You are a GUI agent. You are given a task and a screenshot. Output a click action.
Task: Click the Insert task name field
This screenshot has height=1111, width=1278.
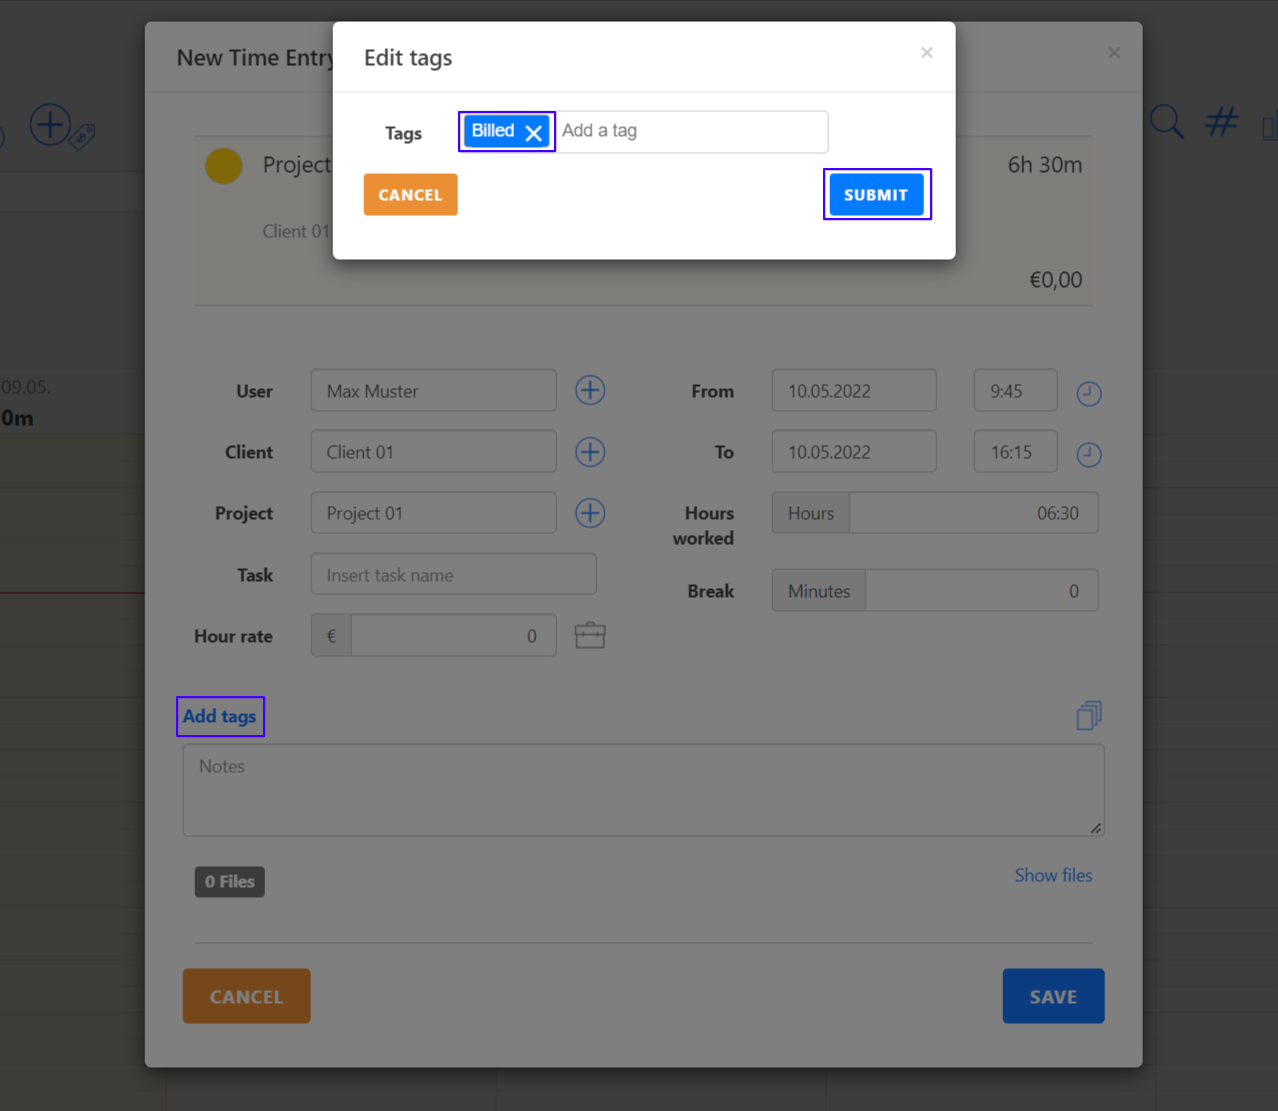pos(454,575)
